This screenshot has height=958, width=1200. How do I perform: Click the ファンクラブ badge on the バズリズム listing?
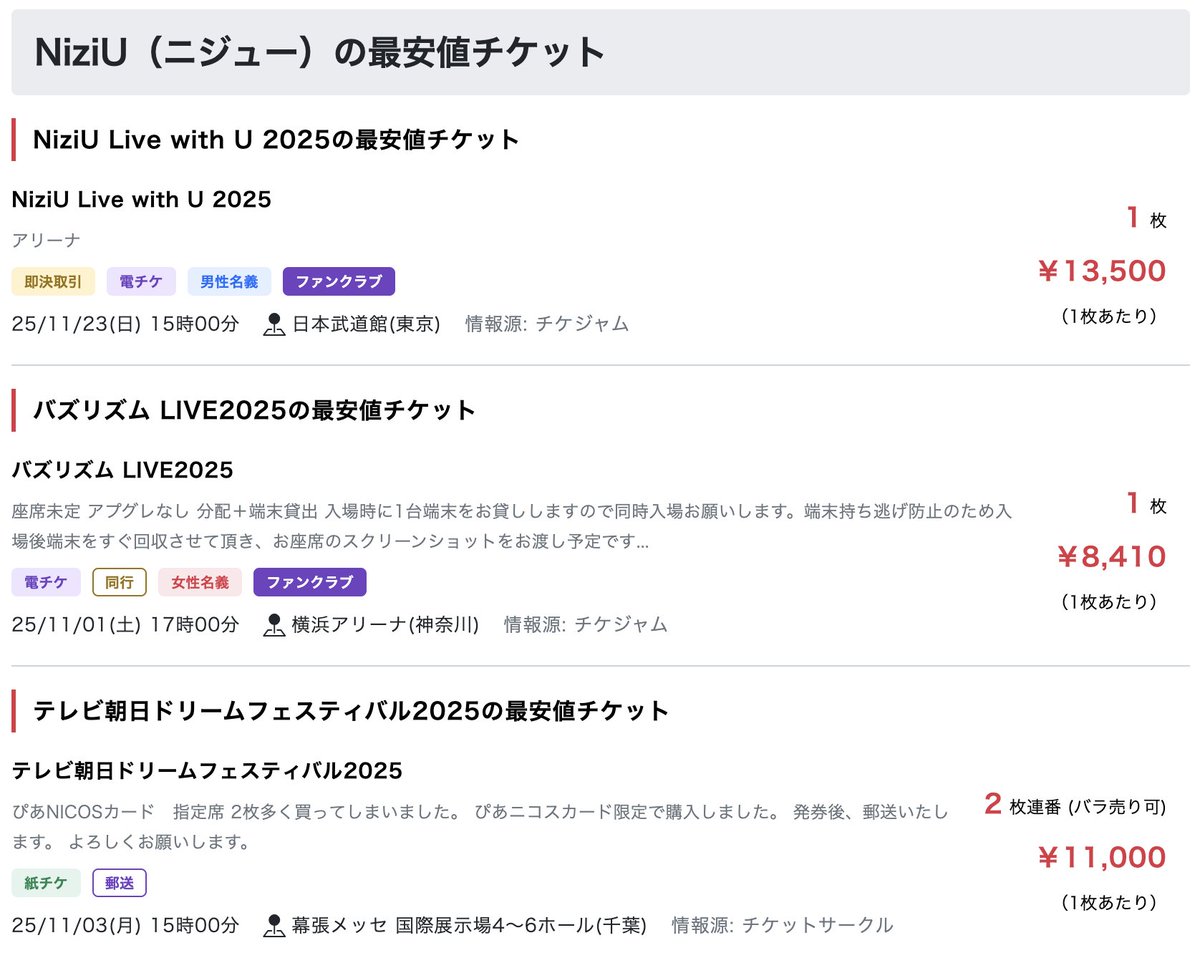pos(311,581)
